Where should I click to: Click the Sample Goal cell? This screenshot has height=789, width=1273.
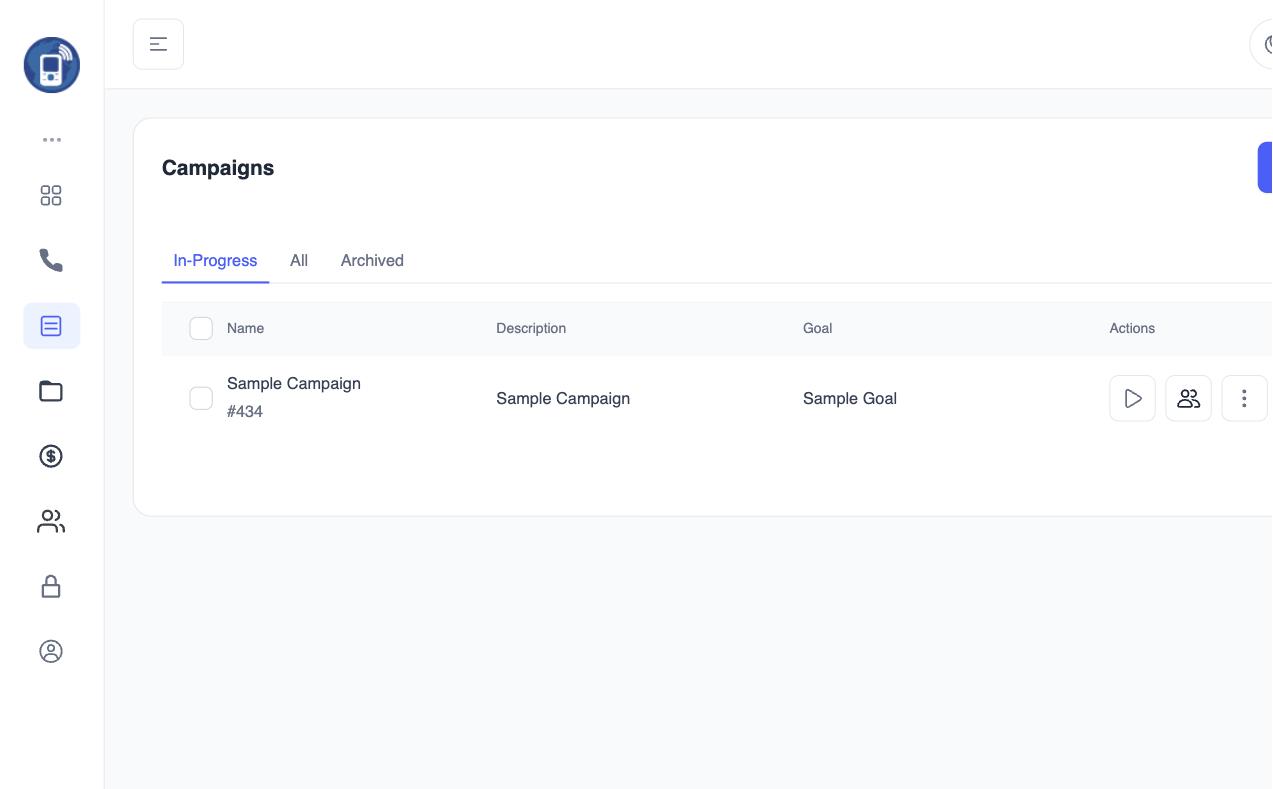[850, 398]
